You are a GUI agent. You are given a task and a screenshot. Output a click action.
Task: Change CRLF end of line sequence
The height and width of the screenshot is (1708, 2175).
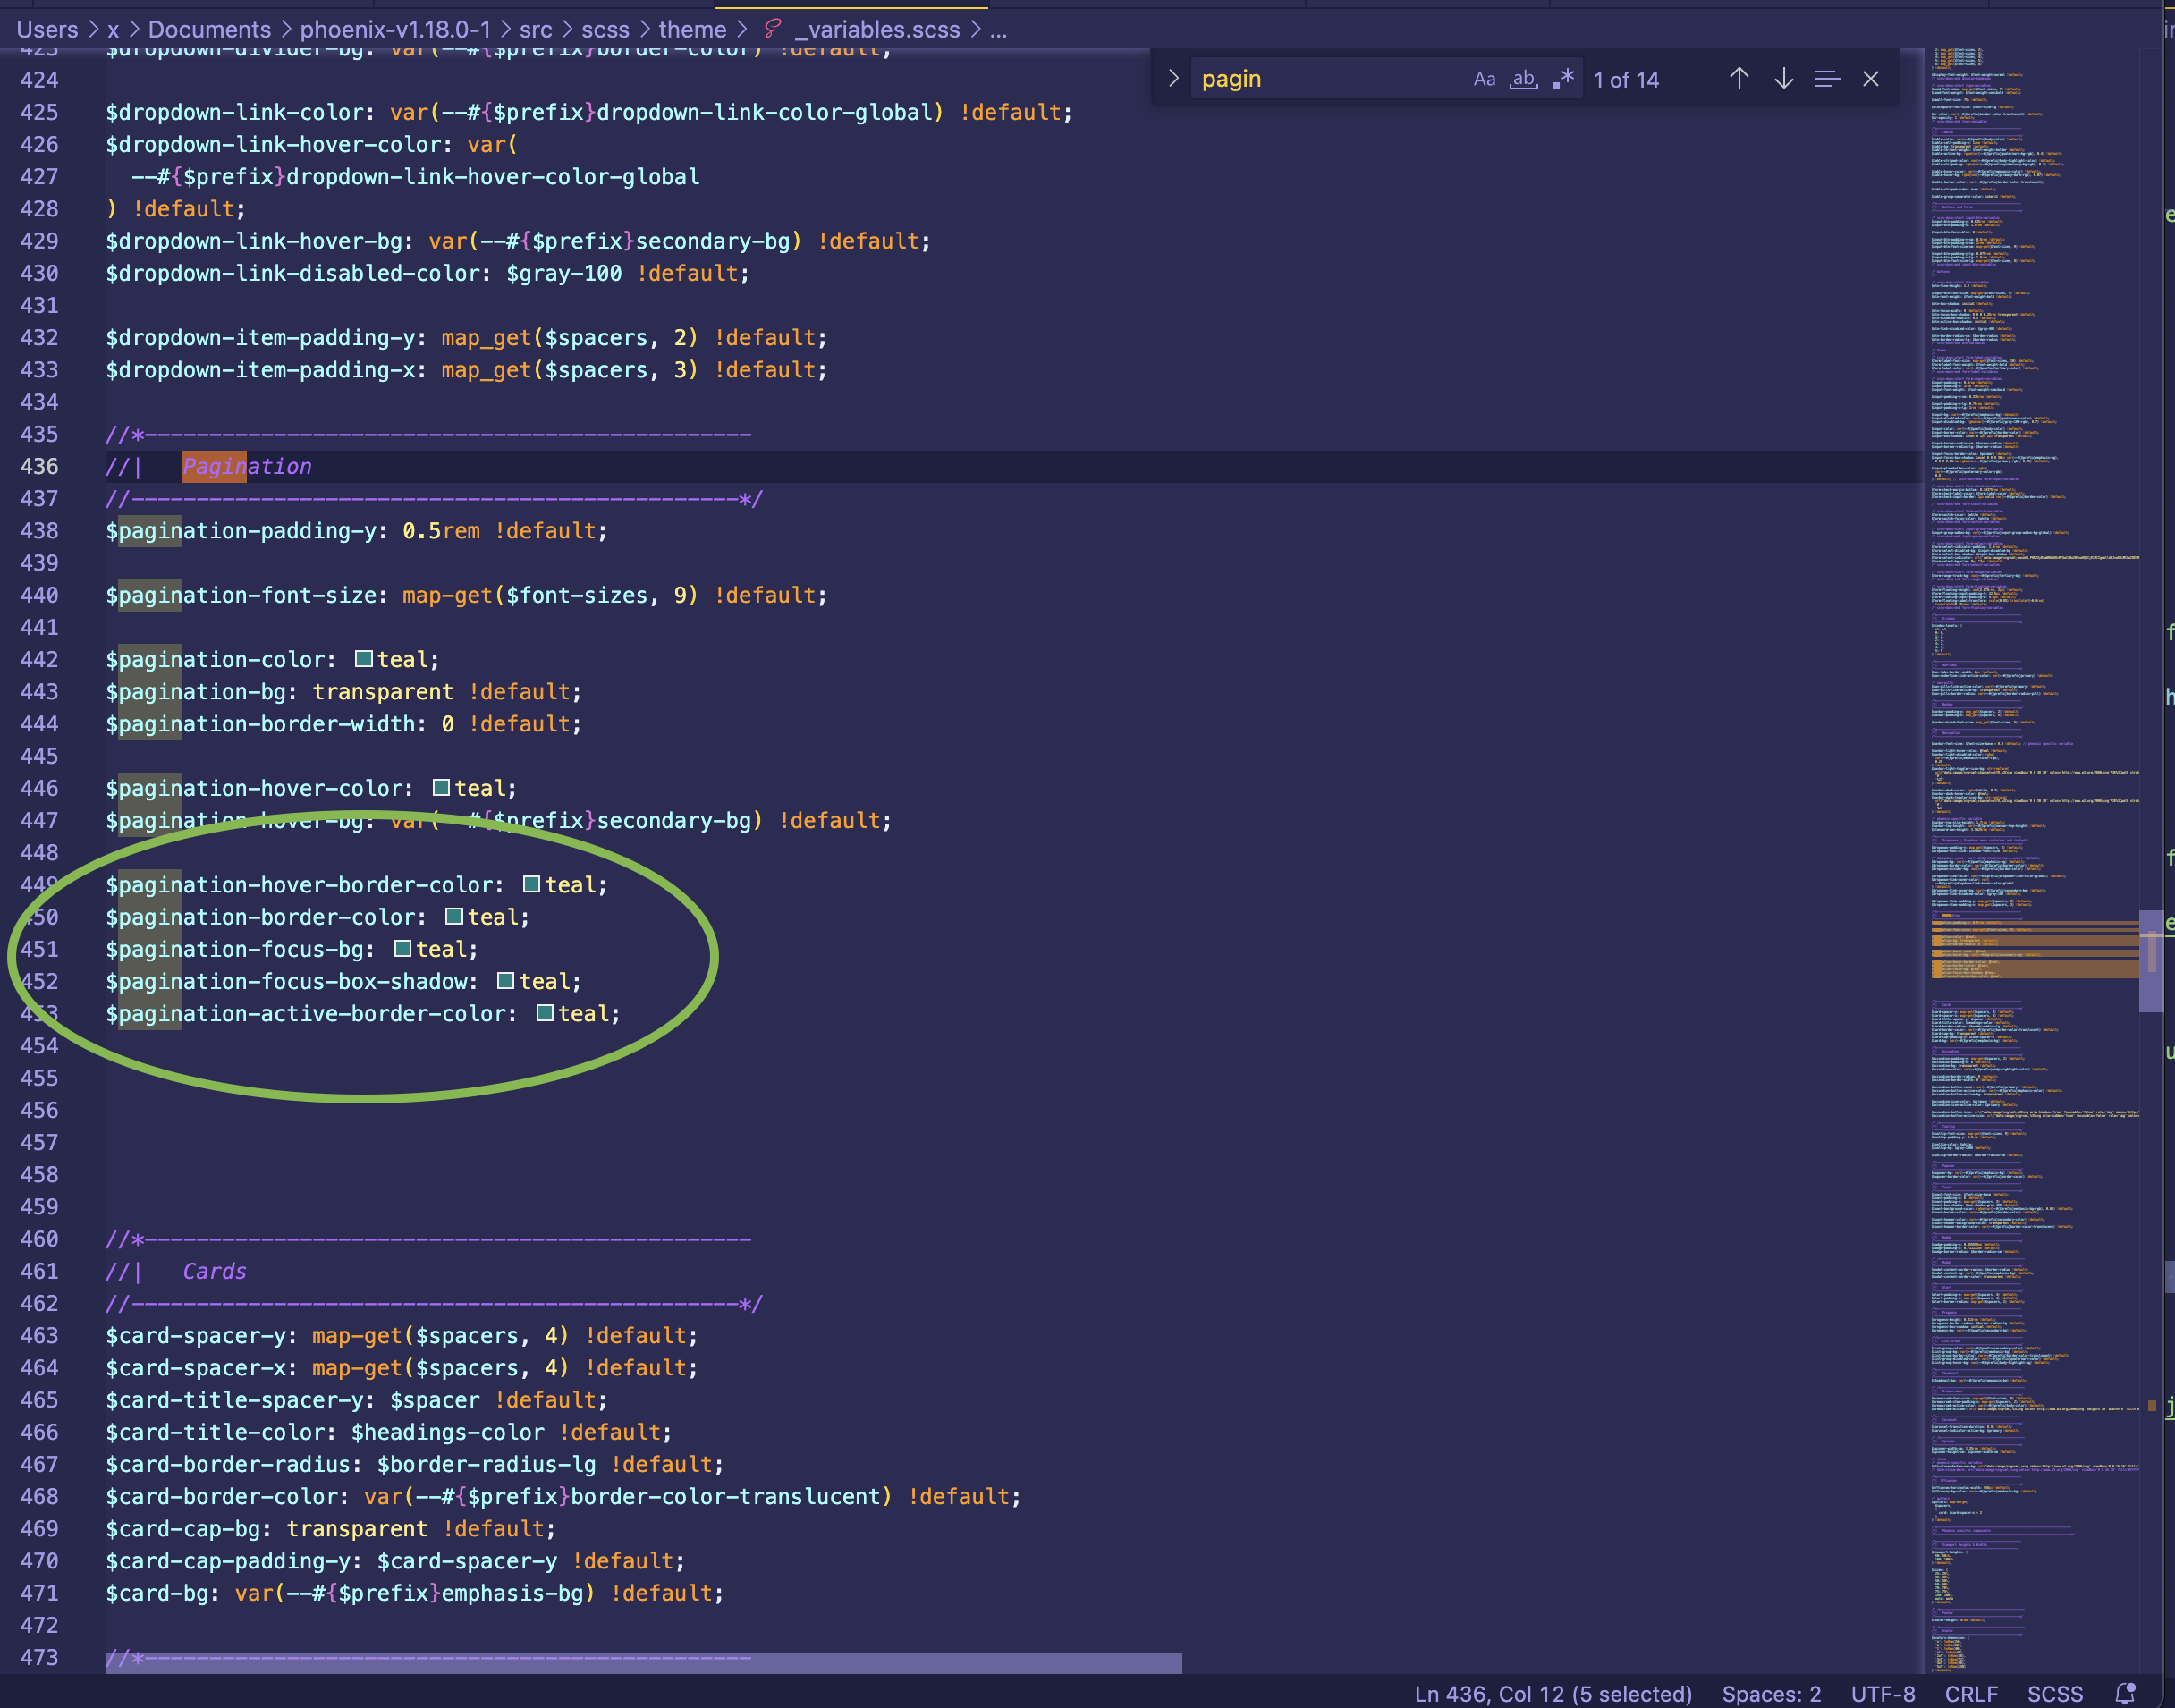(1970, 1693)
